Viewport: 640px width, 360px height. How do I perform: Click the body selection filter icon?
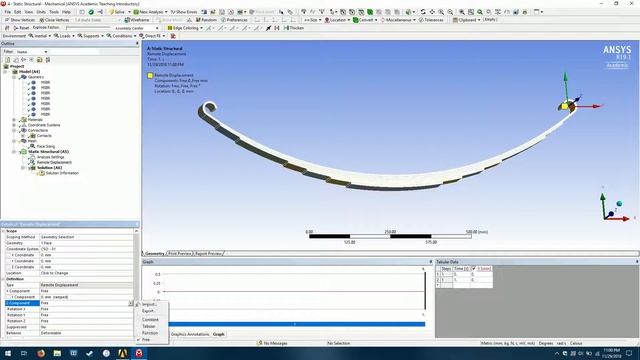tap(370, 12)
